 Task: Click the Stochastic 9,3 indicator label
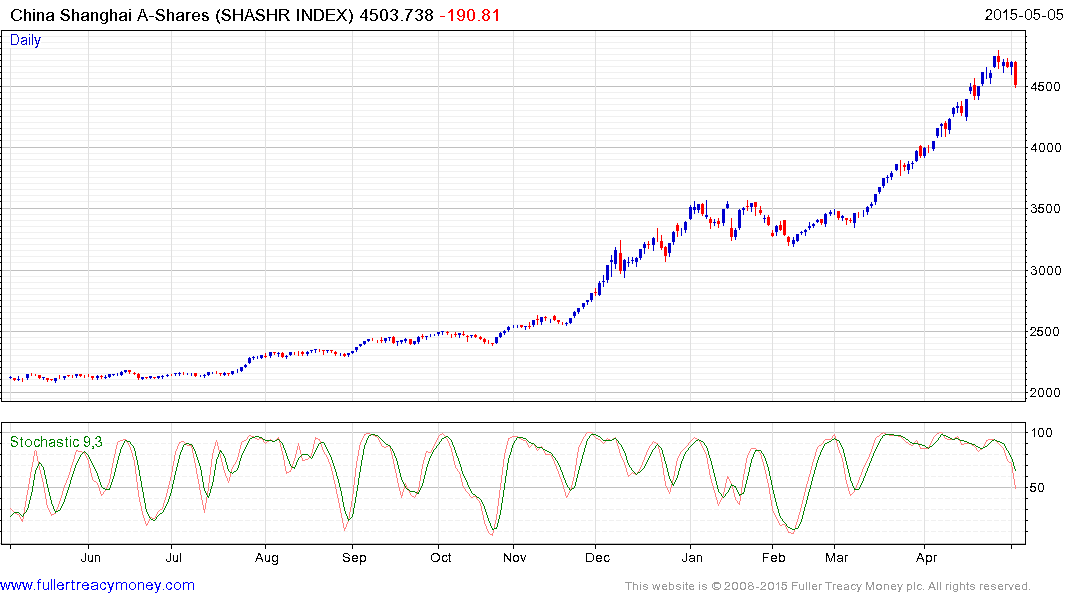(x=56, y=442)
